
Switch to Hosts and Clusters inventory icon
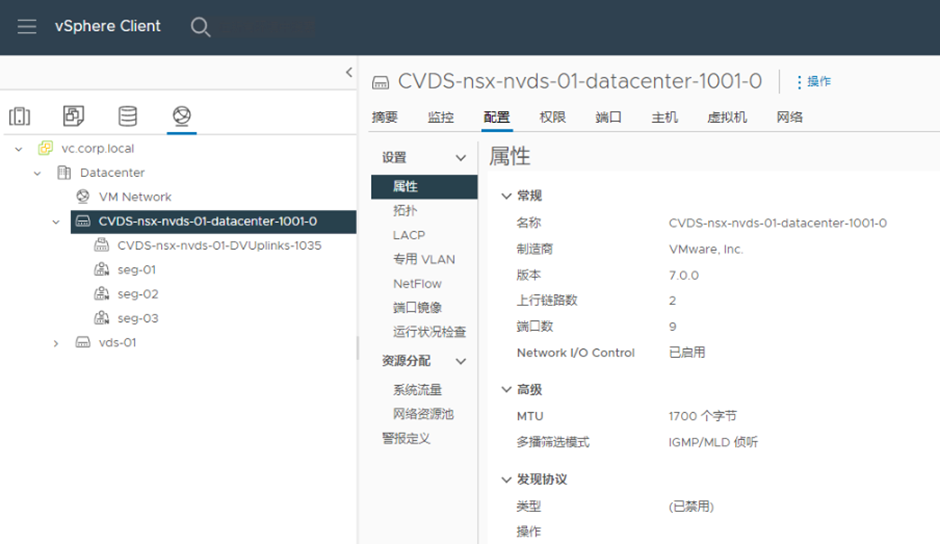point(20,116)
